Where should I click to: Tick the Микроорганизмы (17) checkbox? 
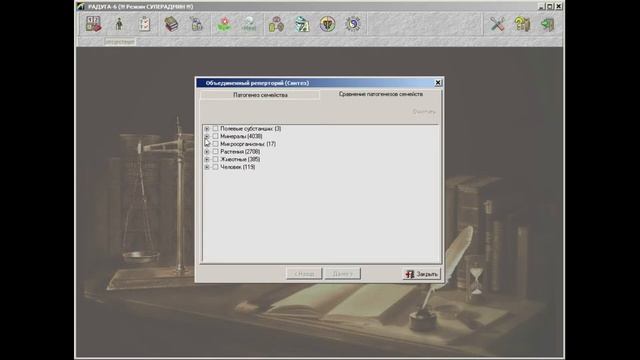[216, 144]
